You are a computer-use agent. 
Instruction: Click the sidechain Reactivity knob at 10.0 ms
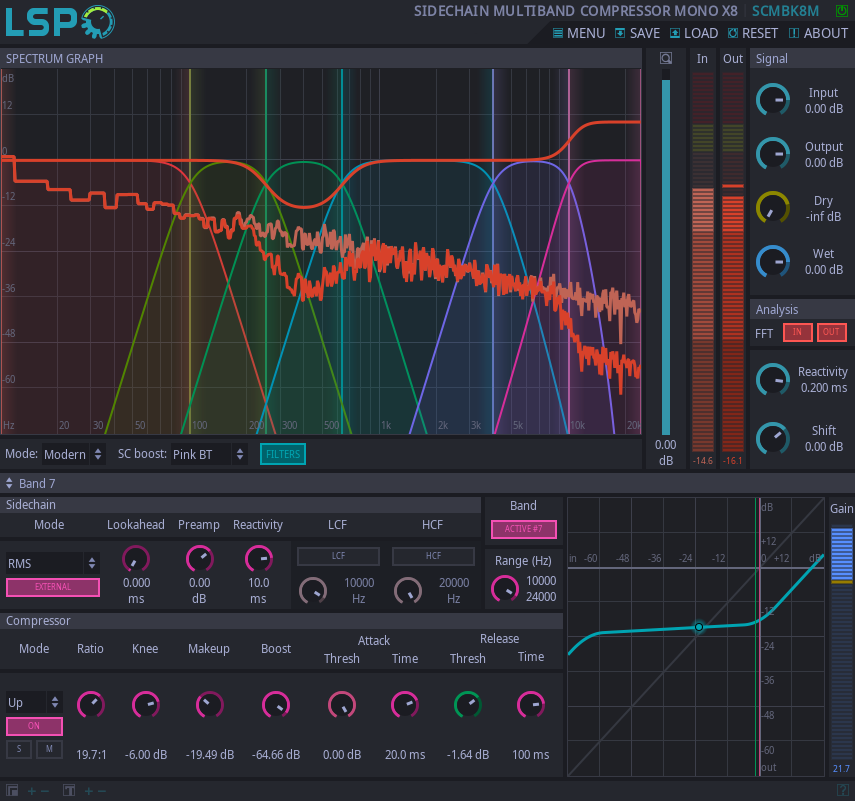(x=258, y=559)
